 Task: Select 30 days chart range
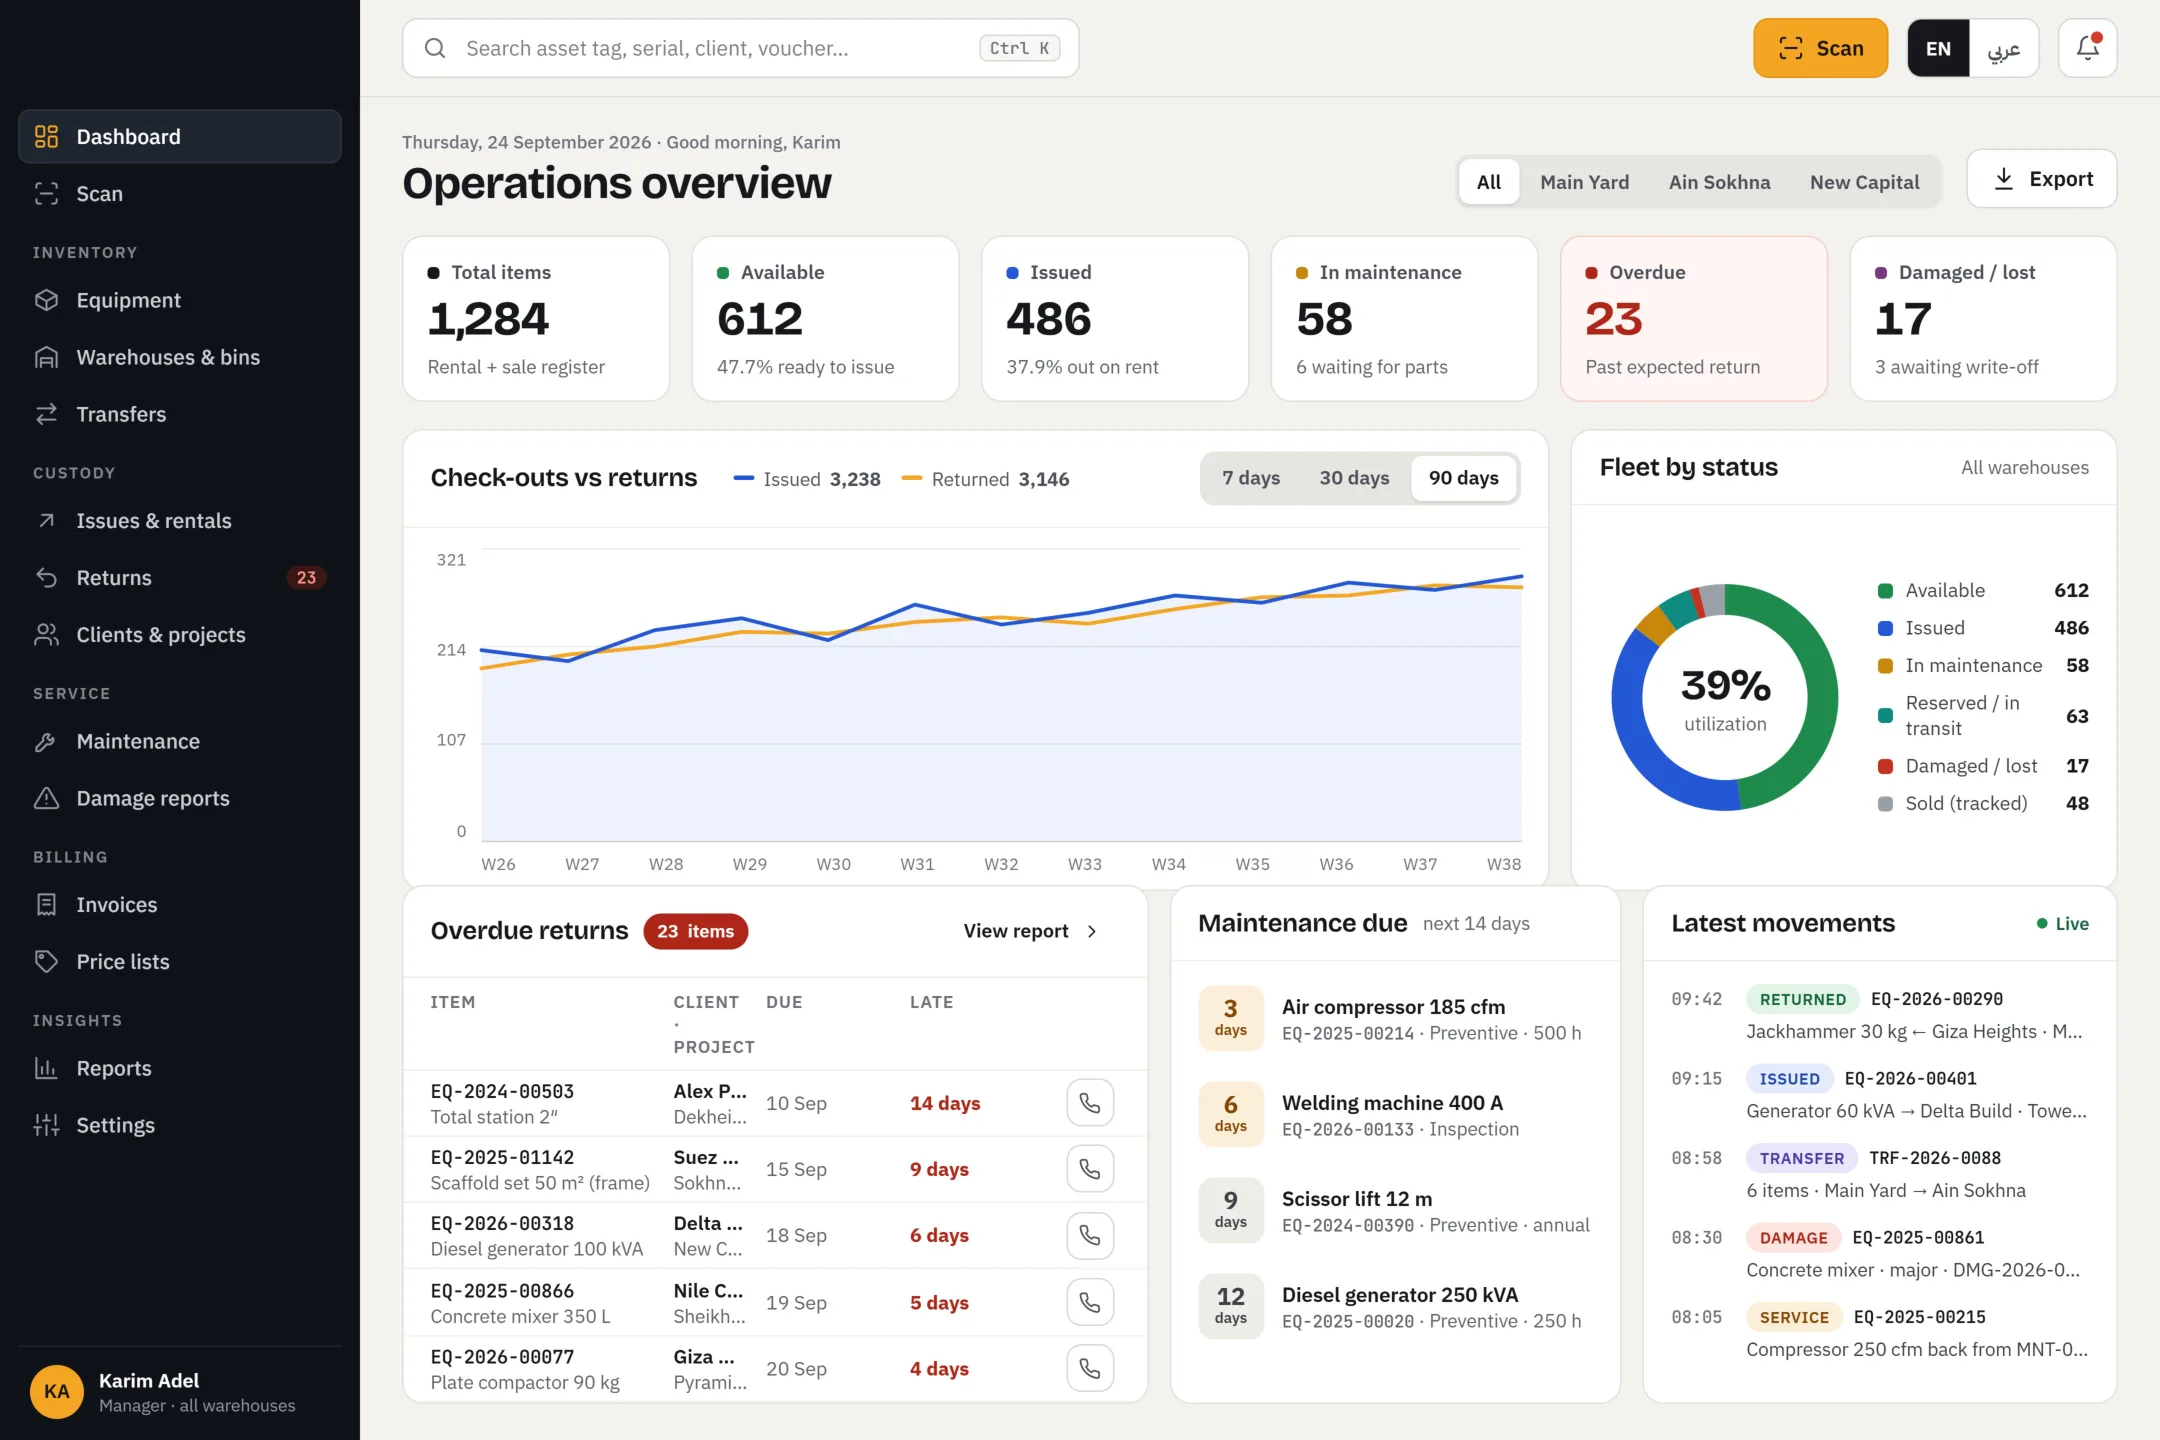coord(1354,478)
